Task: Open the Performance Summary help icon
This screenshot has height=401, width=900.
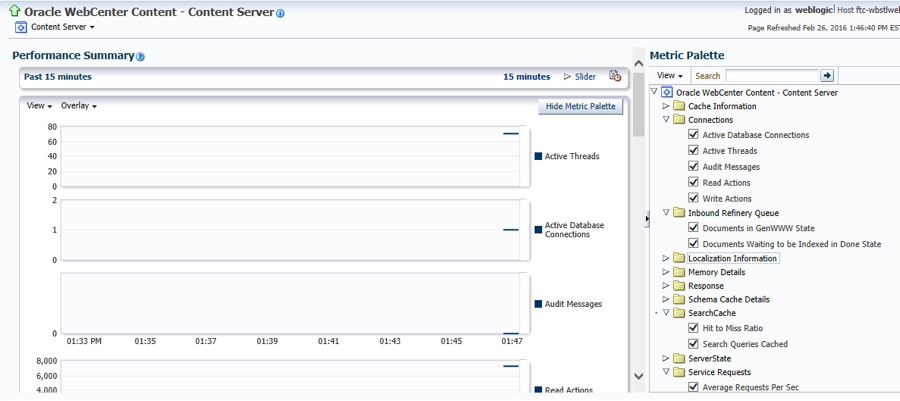Action: (x=141, y=57)
